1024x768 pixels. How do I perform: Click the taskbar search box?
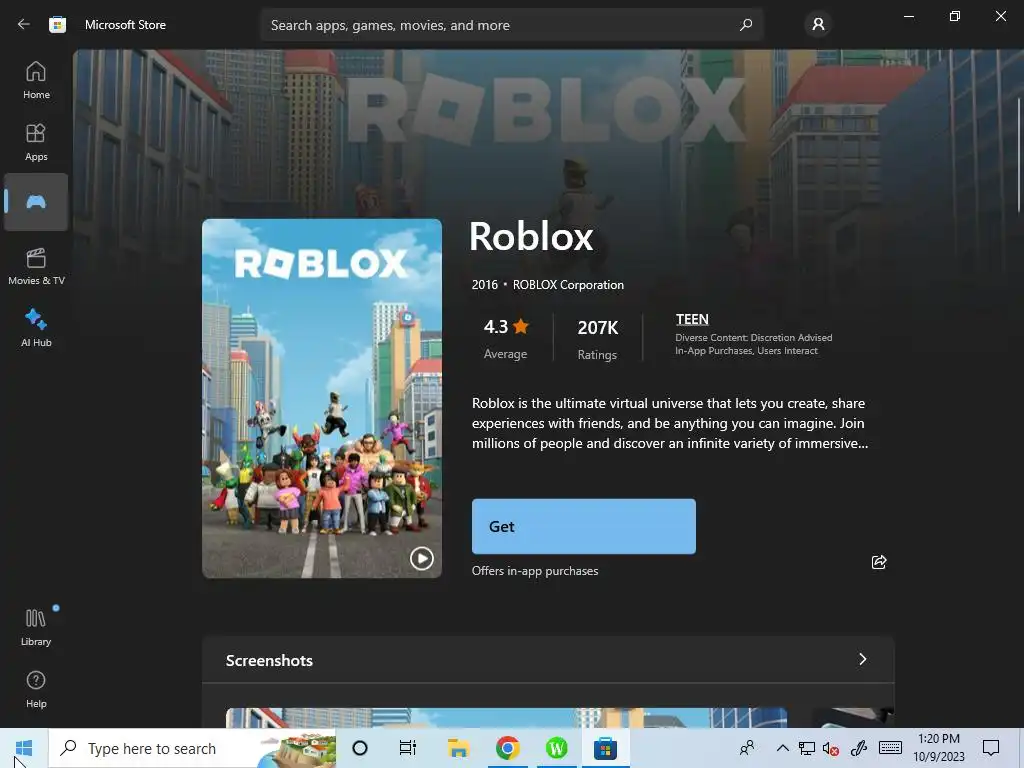tap(192, 748)
